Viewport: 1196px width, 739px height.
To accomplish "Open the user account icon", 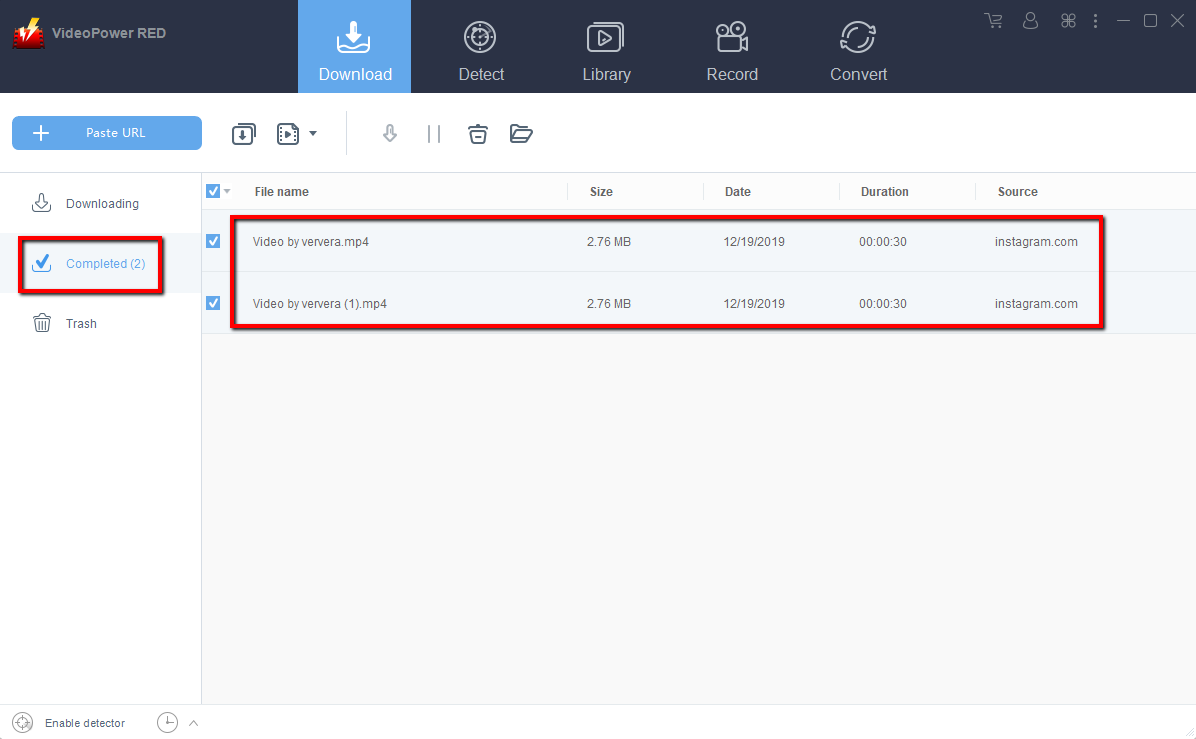I will pyautogui.click(x=1030, y=21).
